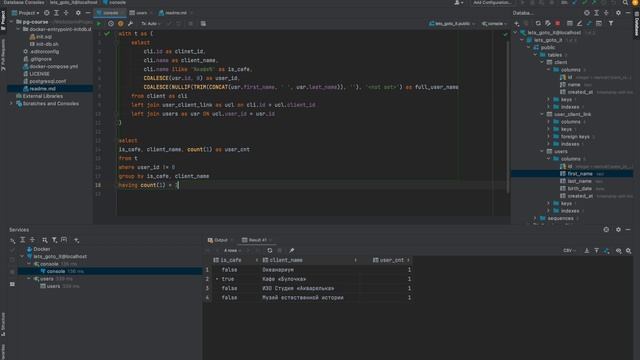
Task: Switch to the readme.md editor tab
Action: click(176, 13)
